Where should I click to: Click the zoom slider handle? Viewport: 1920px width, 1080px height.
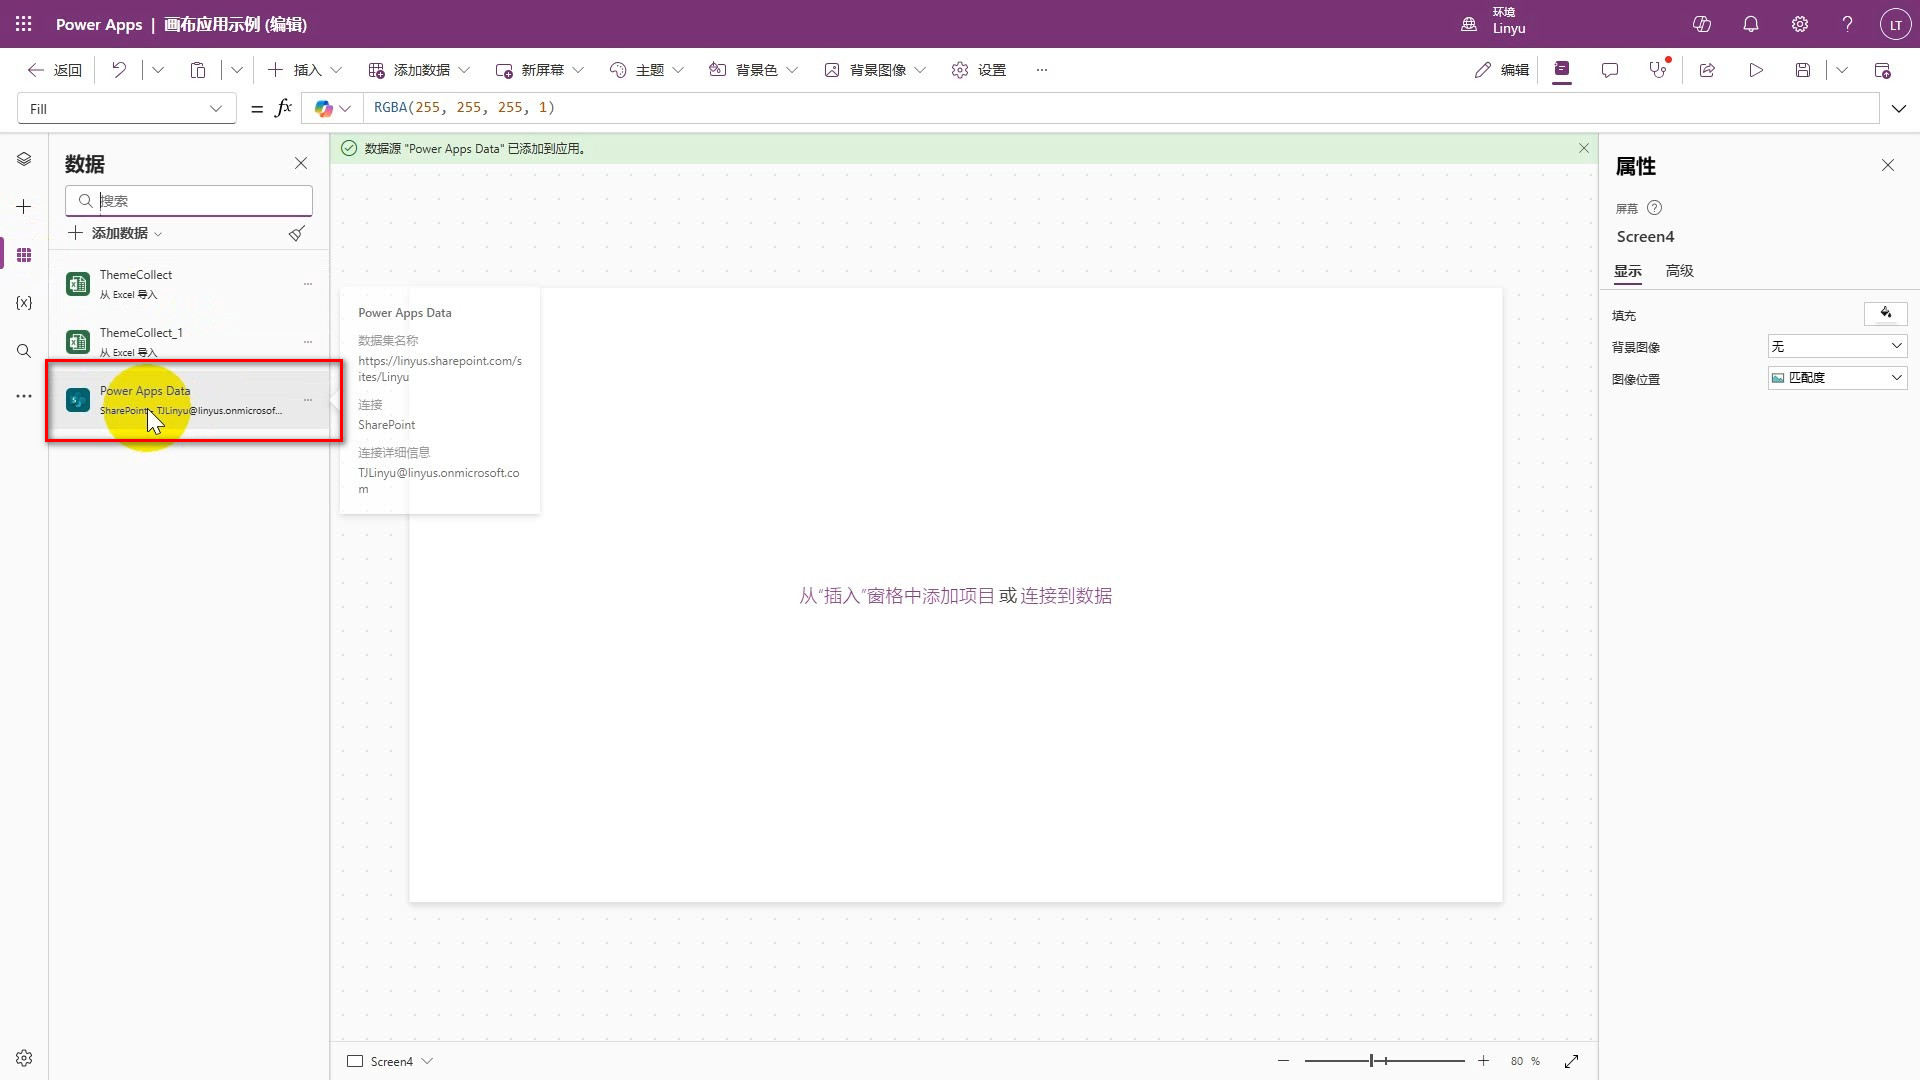click(x=1372, y=1061)
